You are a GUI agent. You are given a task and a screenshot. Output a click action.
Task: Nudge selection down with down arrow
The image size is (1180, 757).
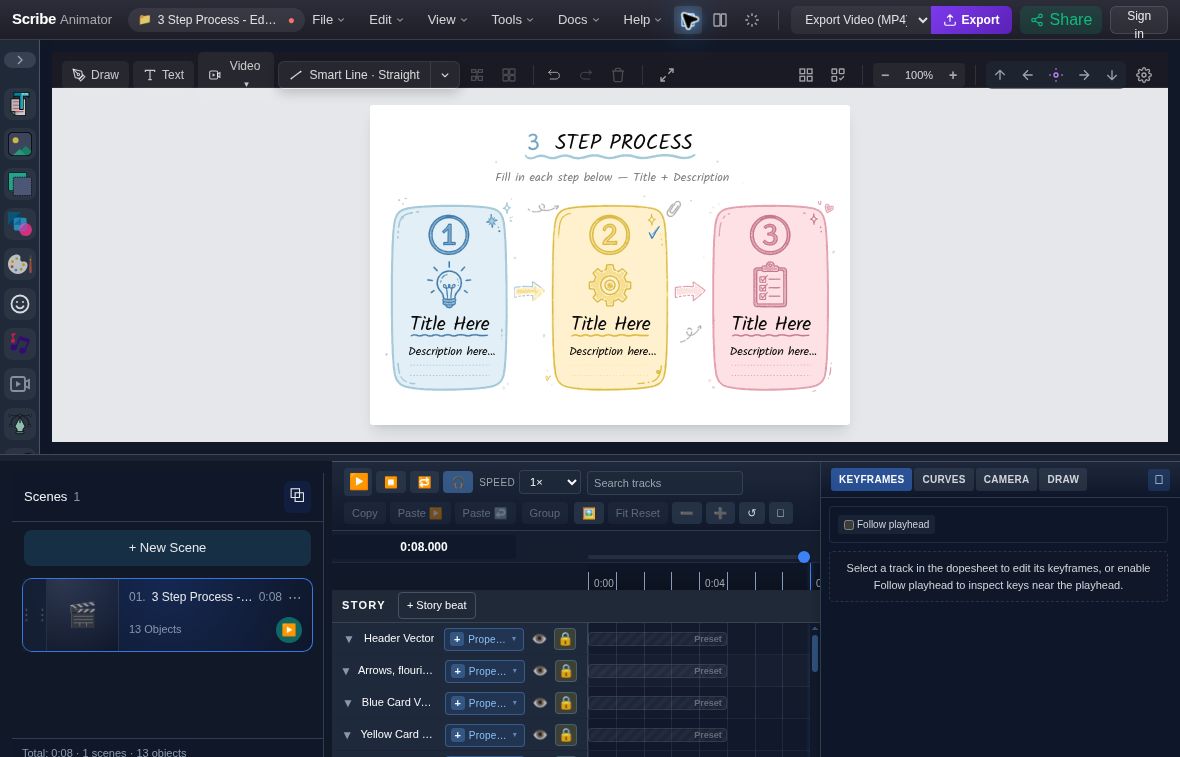click(1112, 74)
